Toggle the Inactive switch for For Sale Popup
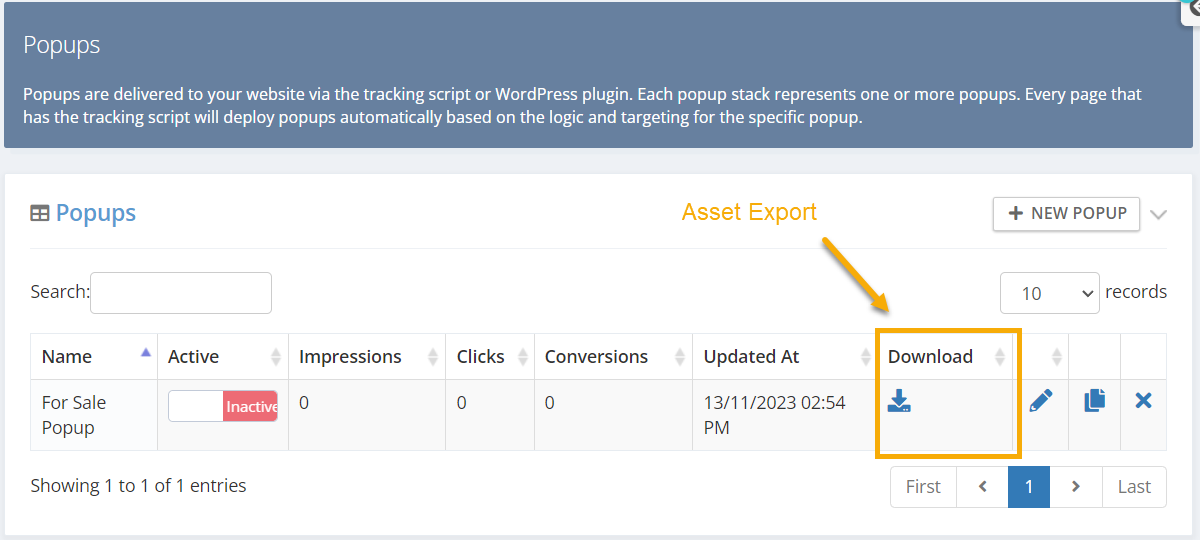This screenshot has height=540, width=1200. tap(223, 406)
